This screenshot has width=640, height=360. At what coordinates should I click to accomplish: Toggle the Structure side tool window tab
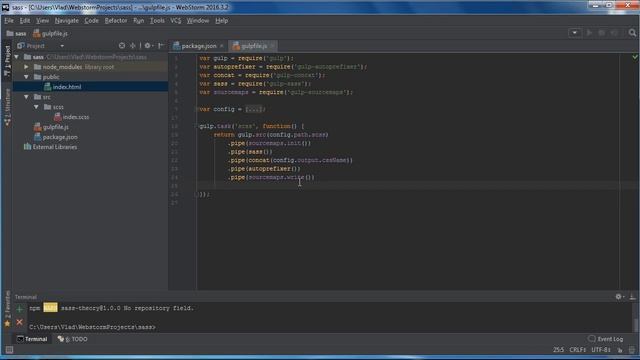tap(7, 107)
